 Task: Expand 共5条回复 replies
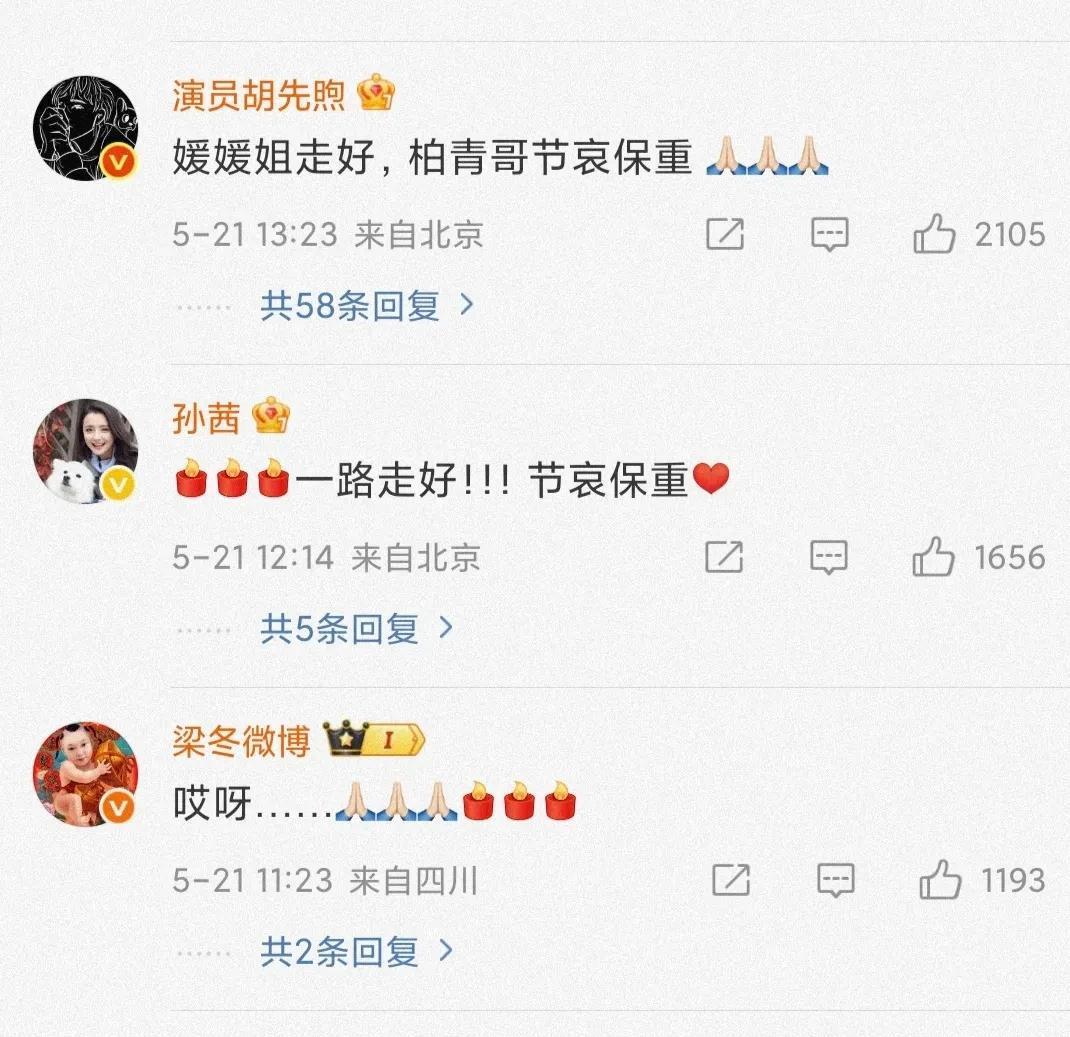click(x=356, y=628)
